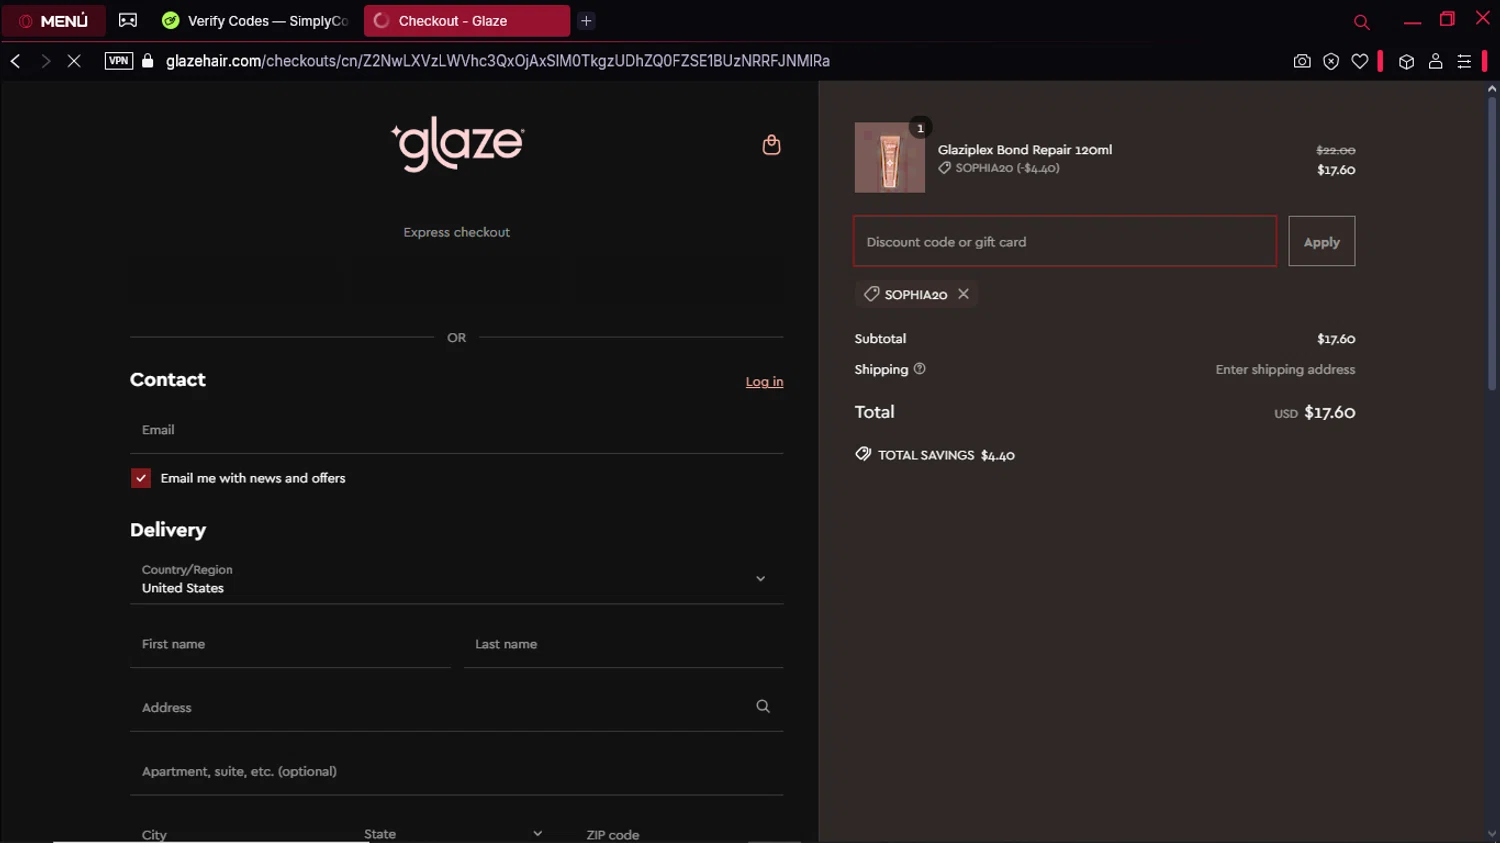The height and width of the screenshot is (843, 1500).
Task: Click the Glaziplex Bond Repair product thumbnail
Action: 889,158
